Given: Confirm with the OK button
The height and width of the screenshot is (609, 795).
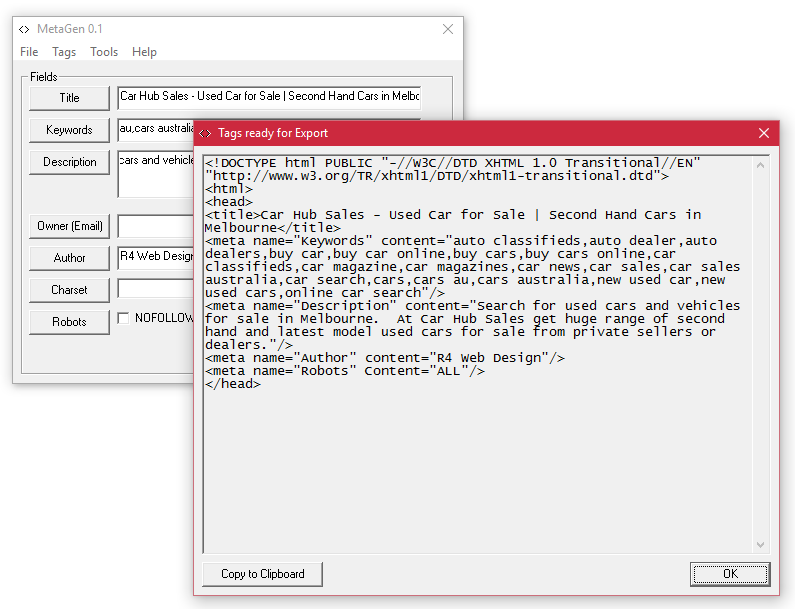Looking at the screenshot, I should 730,574.
